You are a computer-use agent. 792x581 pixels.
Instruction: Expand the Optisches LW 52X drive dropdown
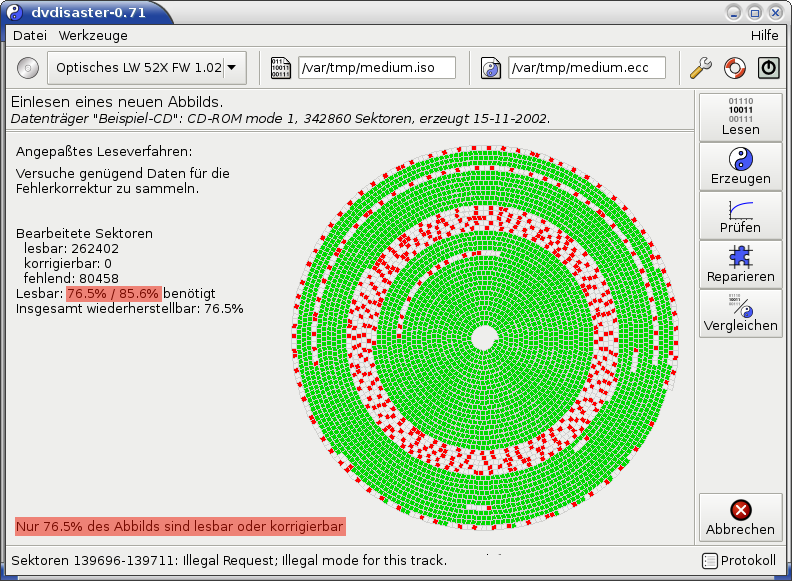tap(147, 68)
